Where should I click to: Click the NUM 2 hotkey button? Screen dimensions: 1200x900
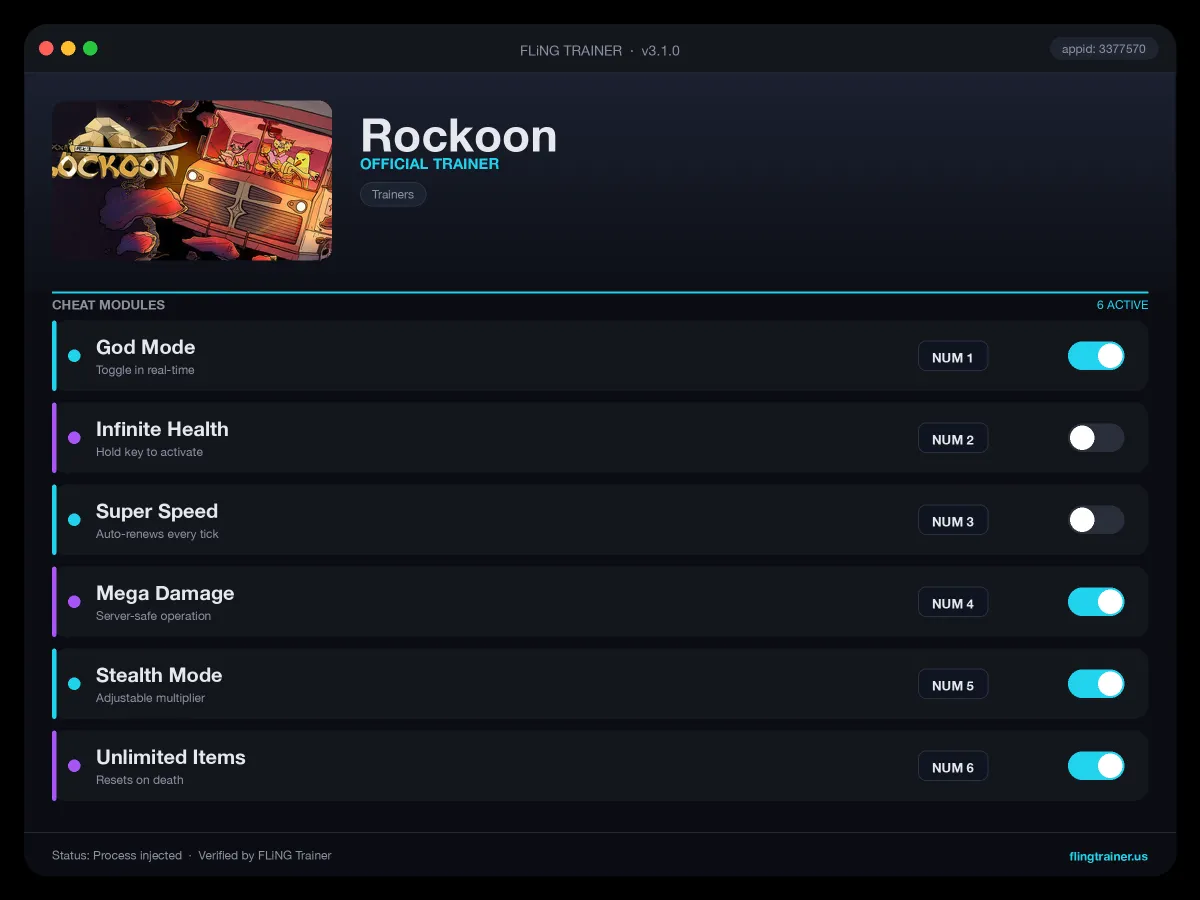(x=953, y=439)
